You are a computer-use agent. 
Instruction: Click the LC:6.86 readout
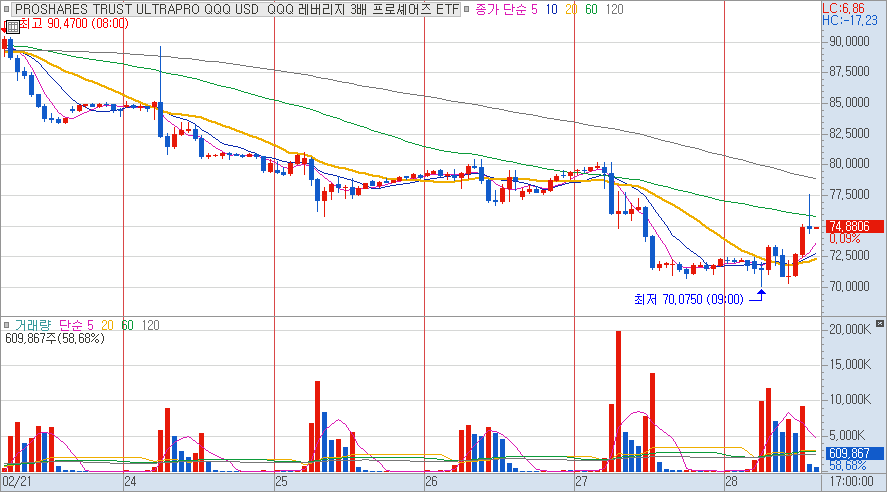pos(843,8)
